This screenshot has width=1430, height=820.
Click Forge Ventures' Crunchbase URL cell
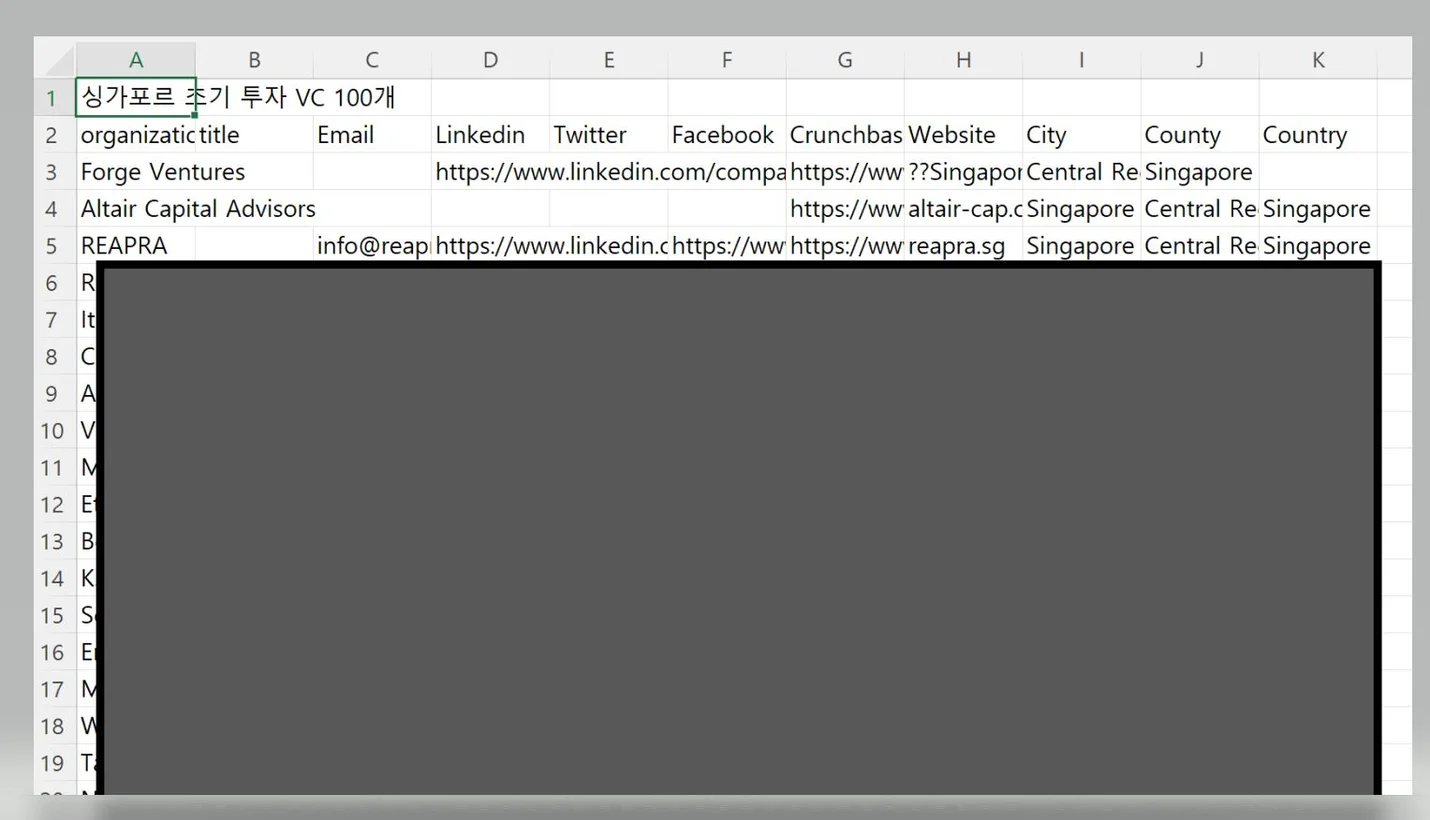click(845, 171)
